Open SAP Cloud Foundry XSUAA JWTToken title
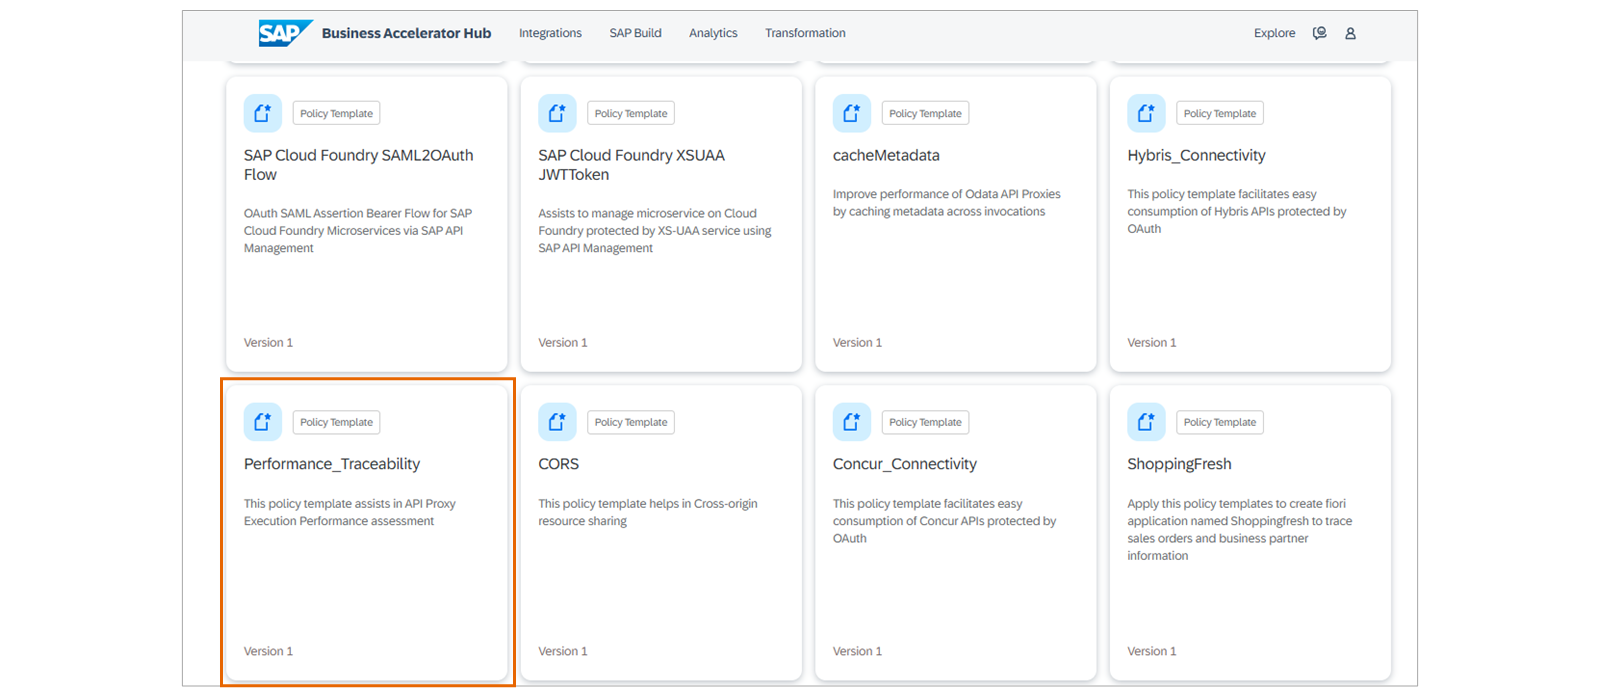This screenshot has width=1600, height=698. (x=631, y=165)
